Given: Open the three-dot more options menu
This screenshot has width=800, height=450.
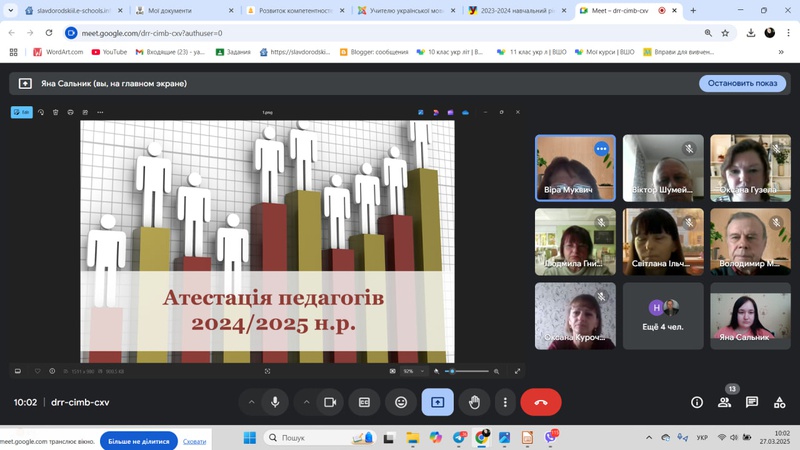Looking at the screenshot, I should click(x=505, y=402).
